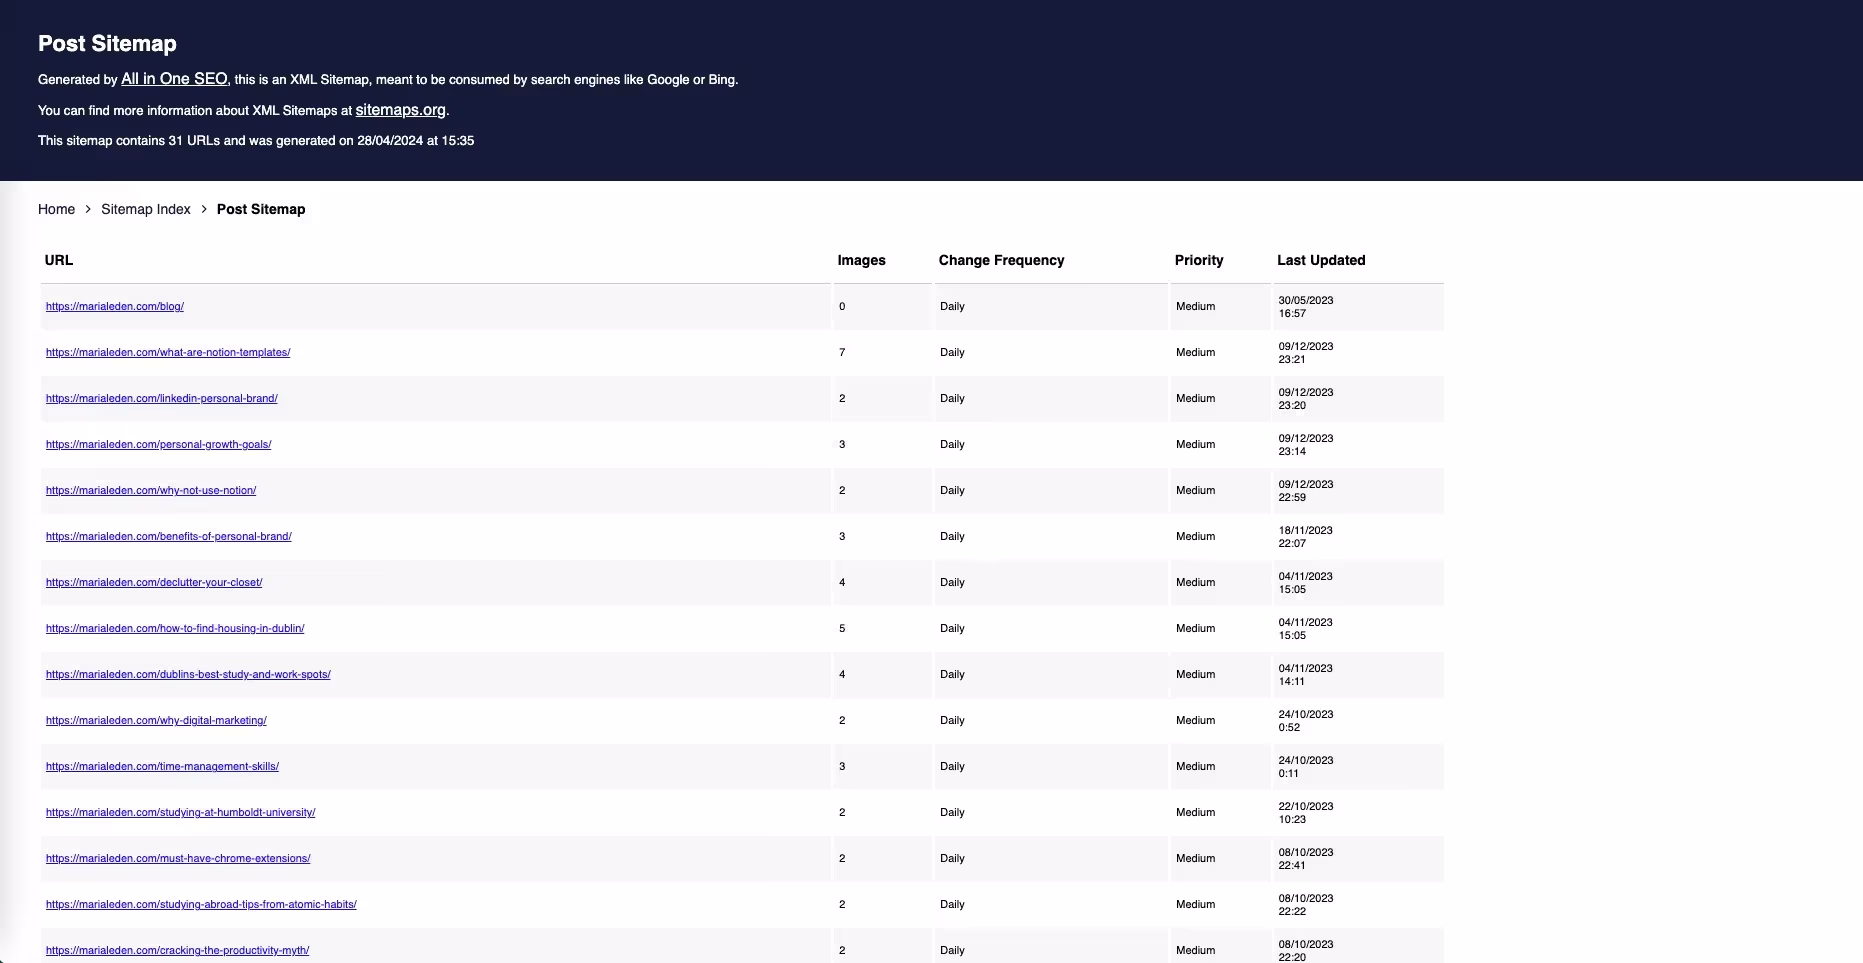Click Medium priority in the blog row
The width and height of the screenshot is (1863, 963).
(x=1195, y=306)
